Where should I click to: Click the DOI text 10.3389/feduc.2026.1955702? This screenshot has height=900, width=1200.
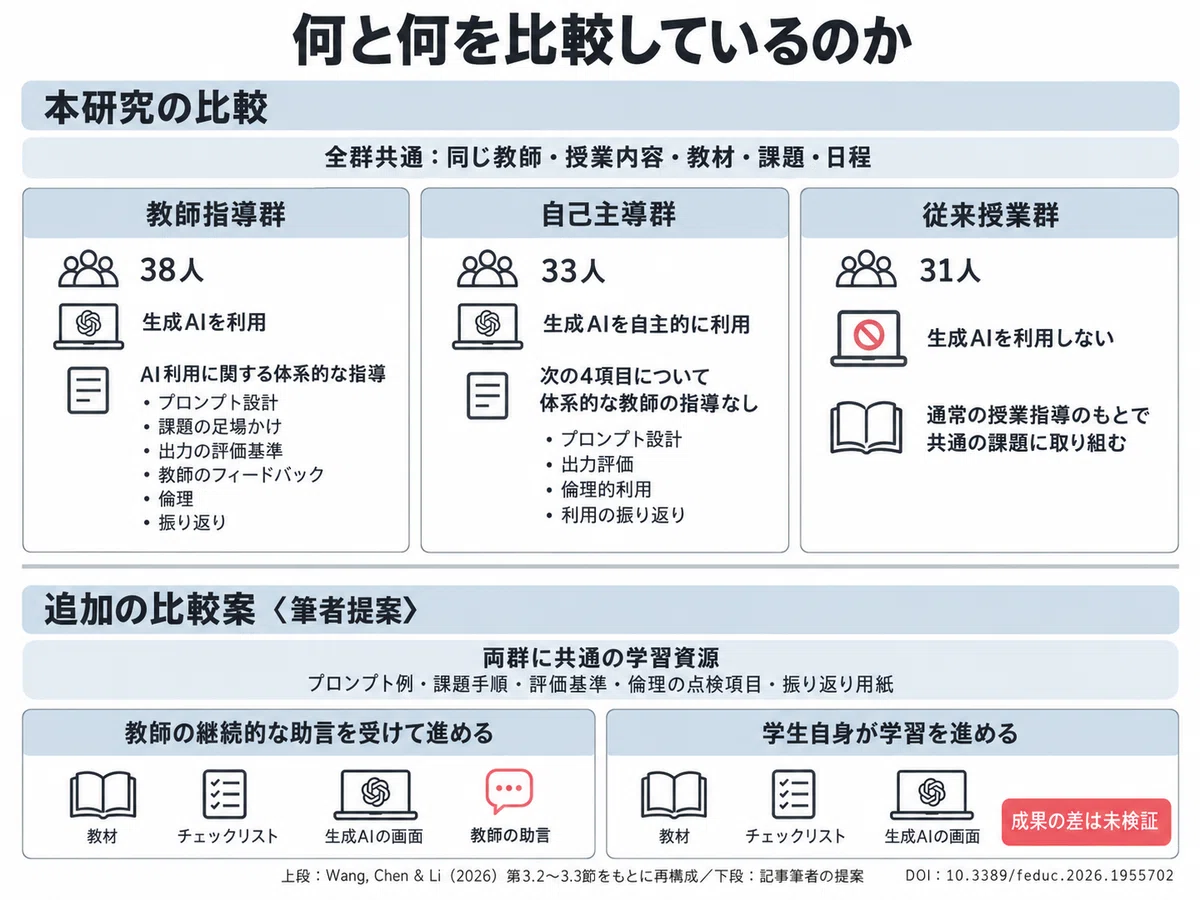coord(1040,876)
